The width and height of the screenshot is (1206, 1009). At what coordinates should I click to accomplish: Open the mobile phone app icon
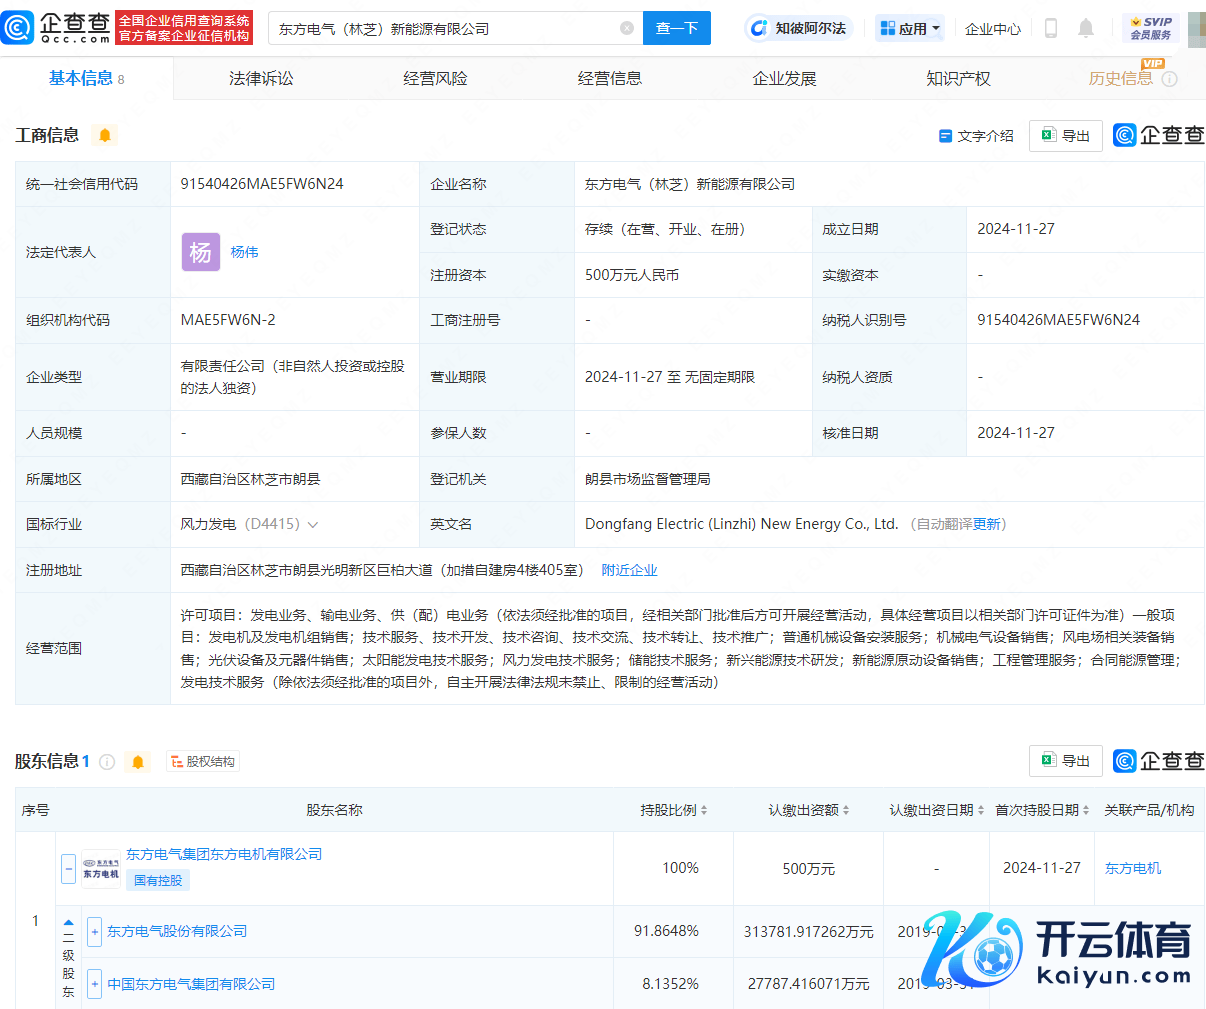click(x=1050, y=28)
